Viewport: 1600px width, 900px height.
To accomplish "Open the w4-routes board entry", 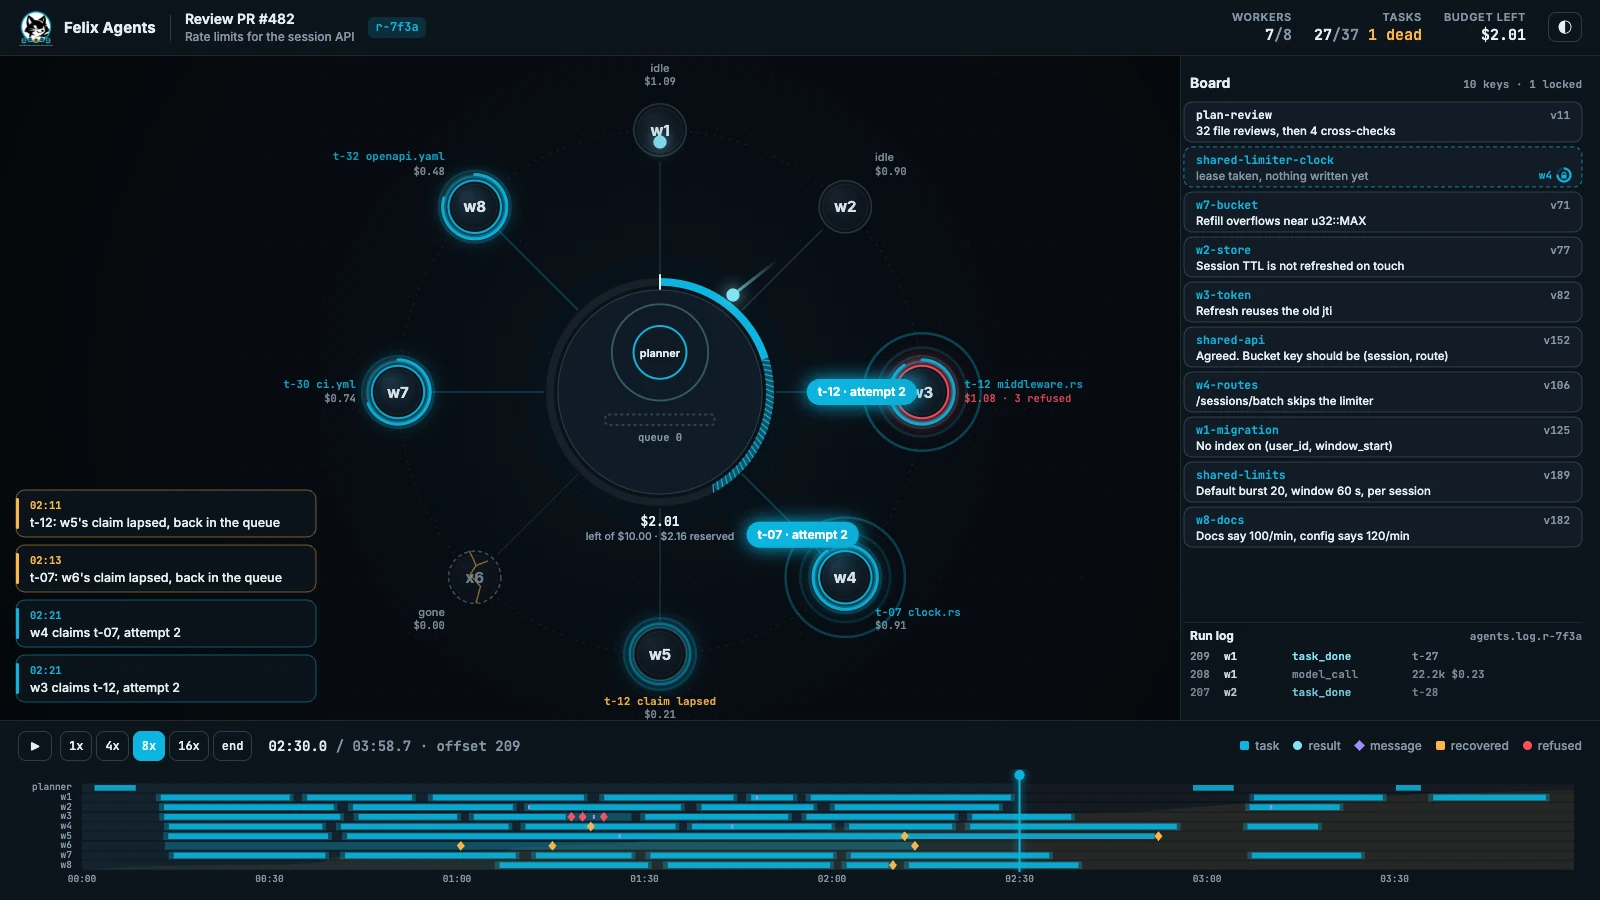I will 1382,393.
